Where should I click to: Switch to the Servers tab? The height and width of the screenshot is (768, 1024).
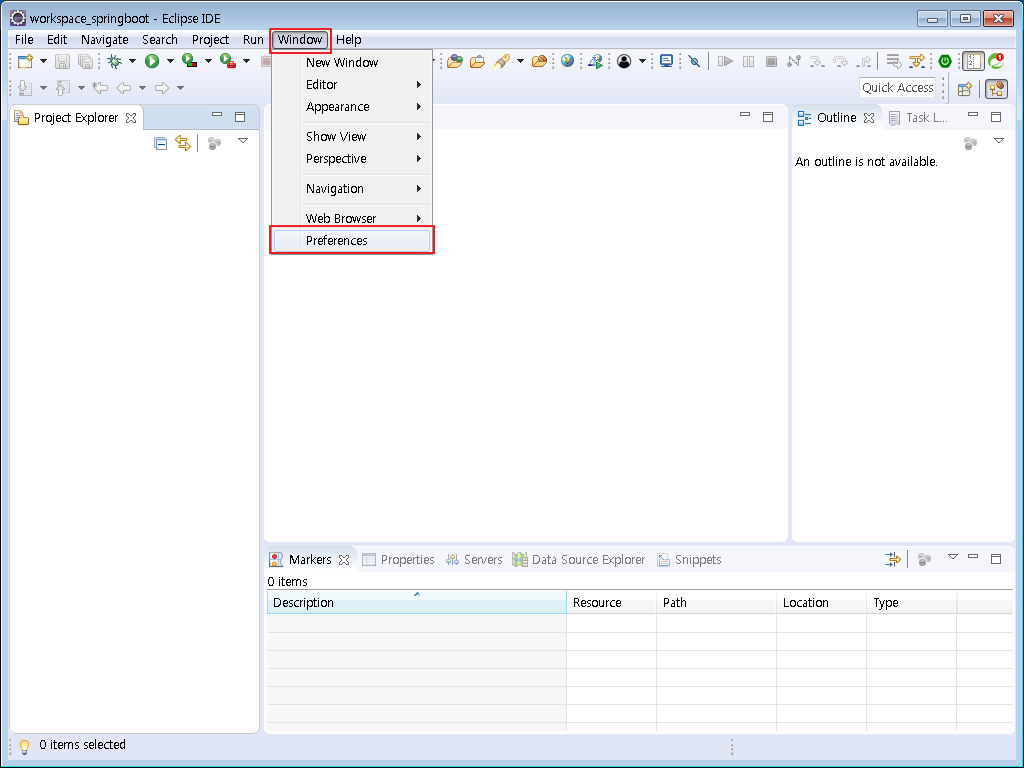tap(474, 560)
